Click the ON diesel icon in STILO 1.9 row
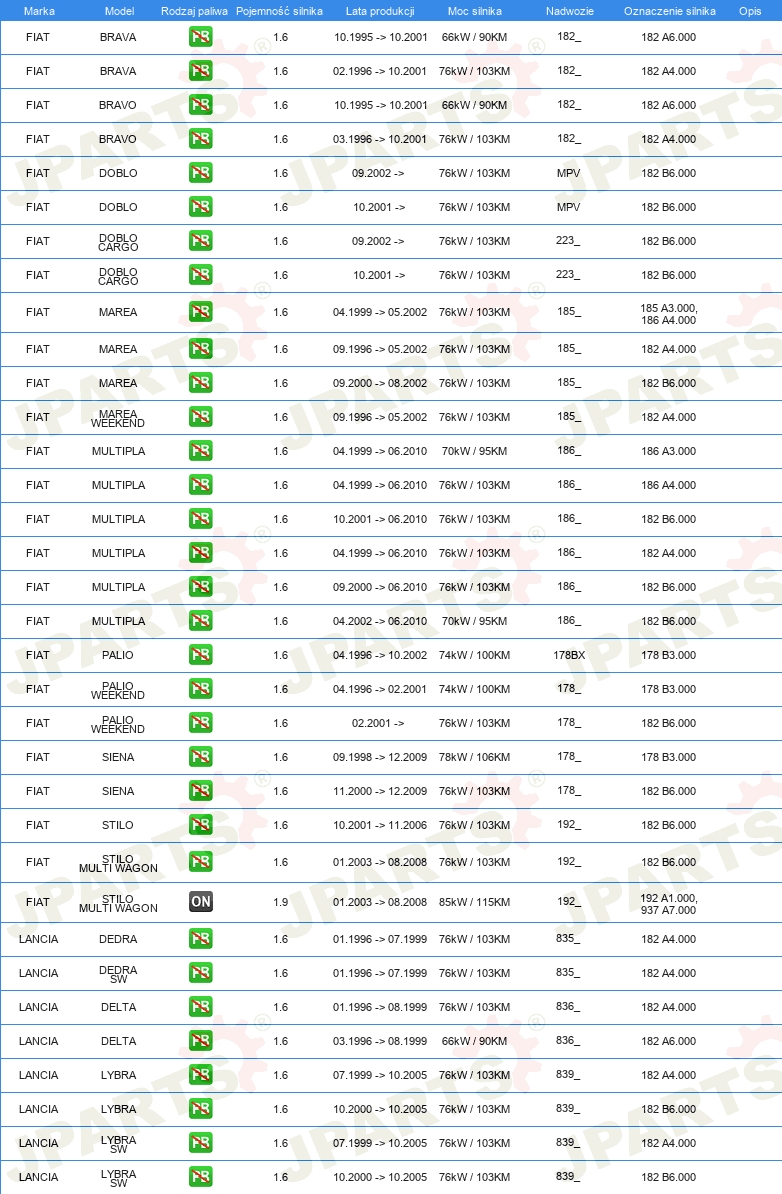The height and width of the screenshot is (1194, 782). pos(201,902)
